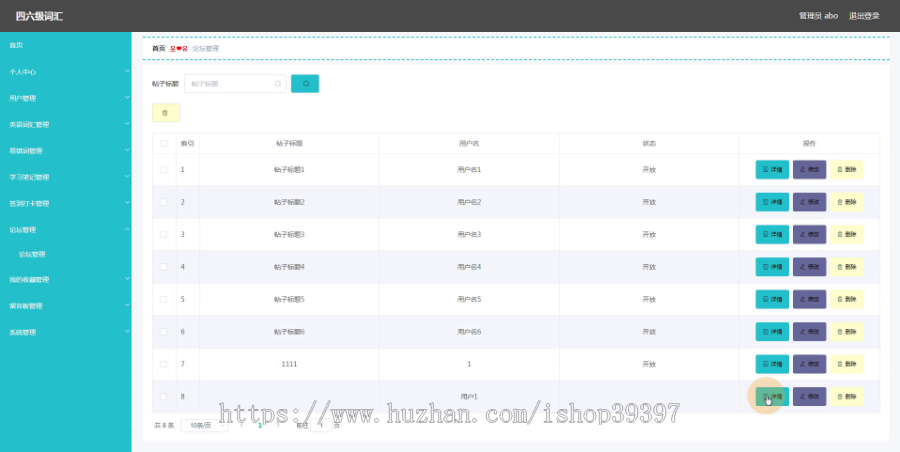Viewport: 900px width, 452px height.
Task: Click the 帖子标题3 cell in the table
Action: pos(289,234)
